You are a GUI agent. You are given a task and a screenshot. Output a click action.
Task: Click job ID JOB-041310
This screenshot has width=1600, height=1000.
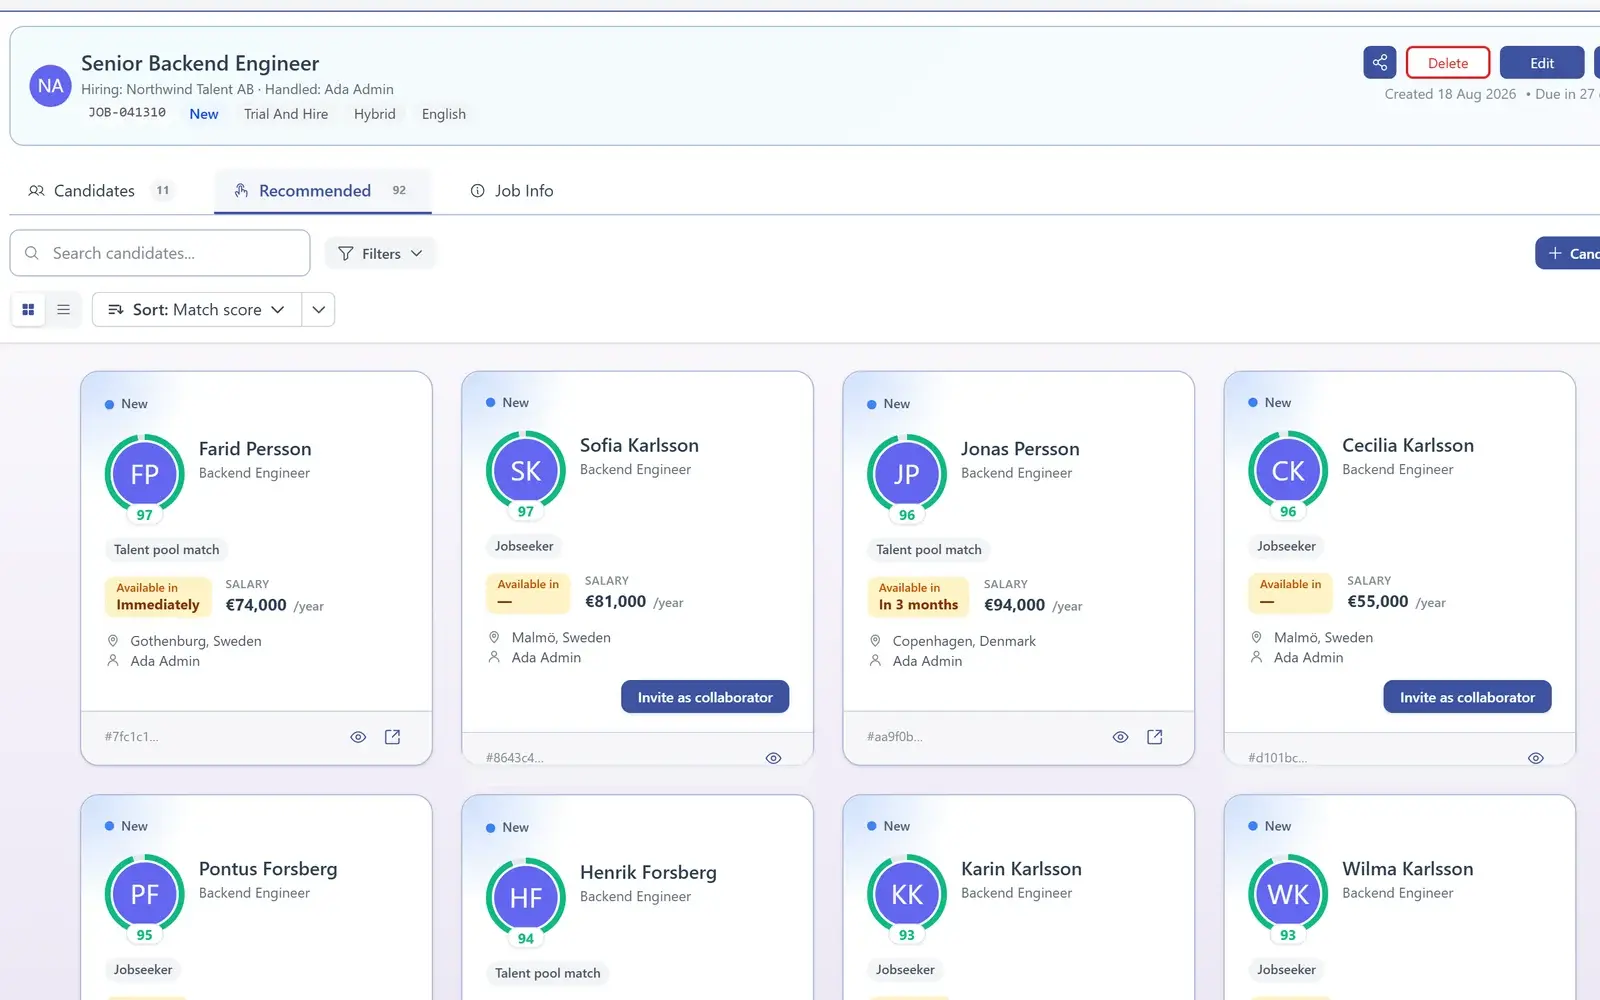click(127, 113)
